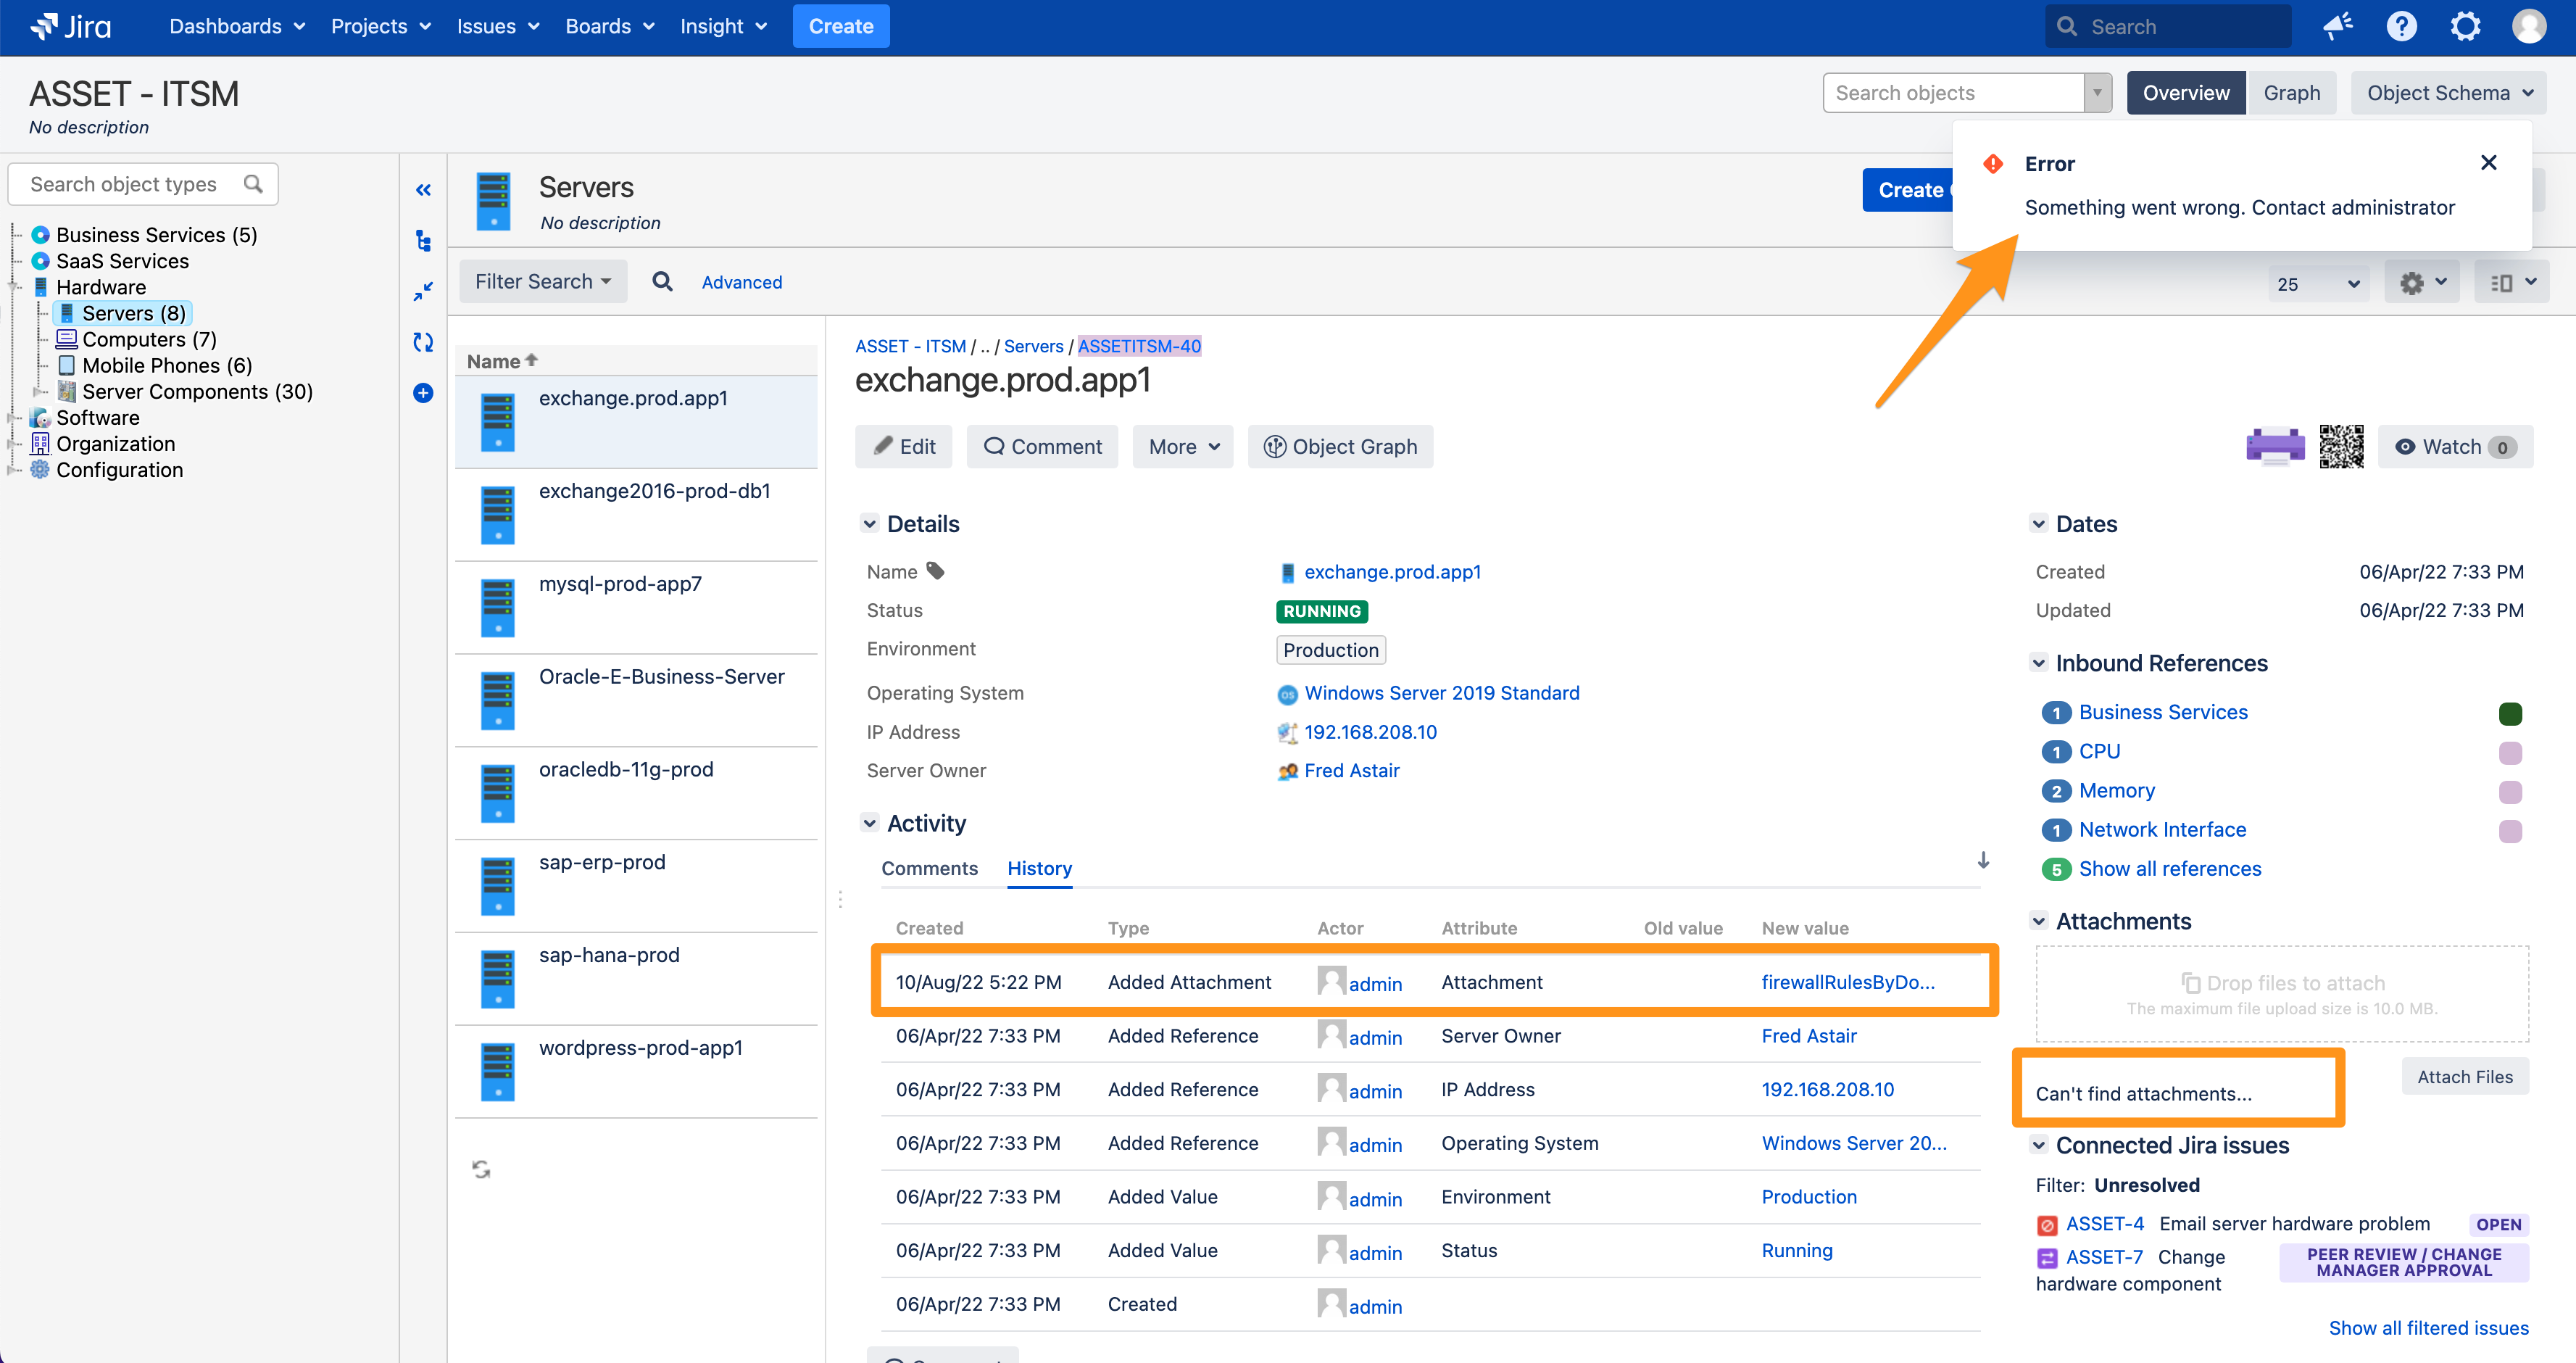The height and width of the screenshot is (1363, 2576).
Task: Switch to the Comments tab
Action: click(929, 868)
